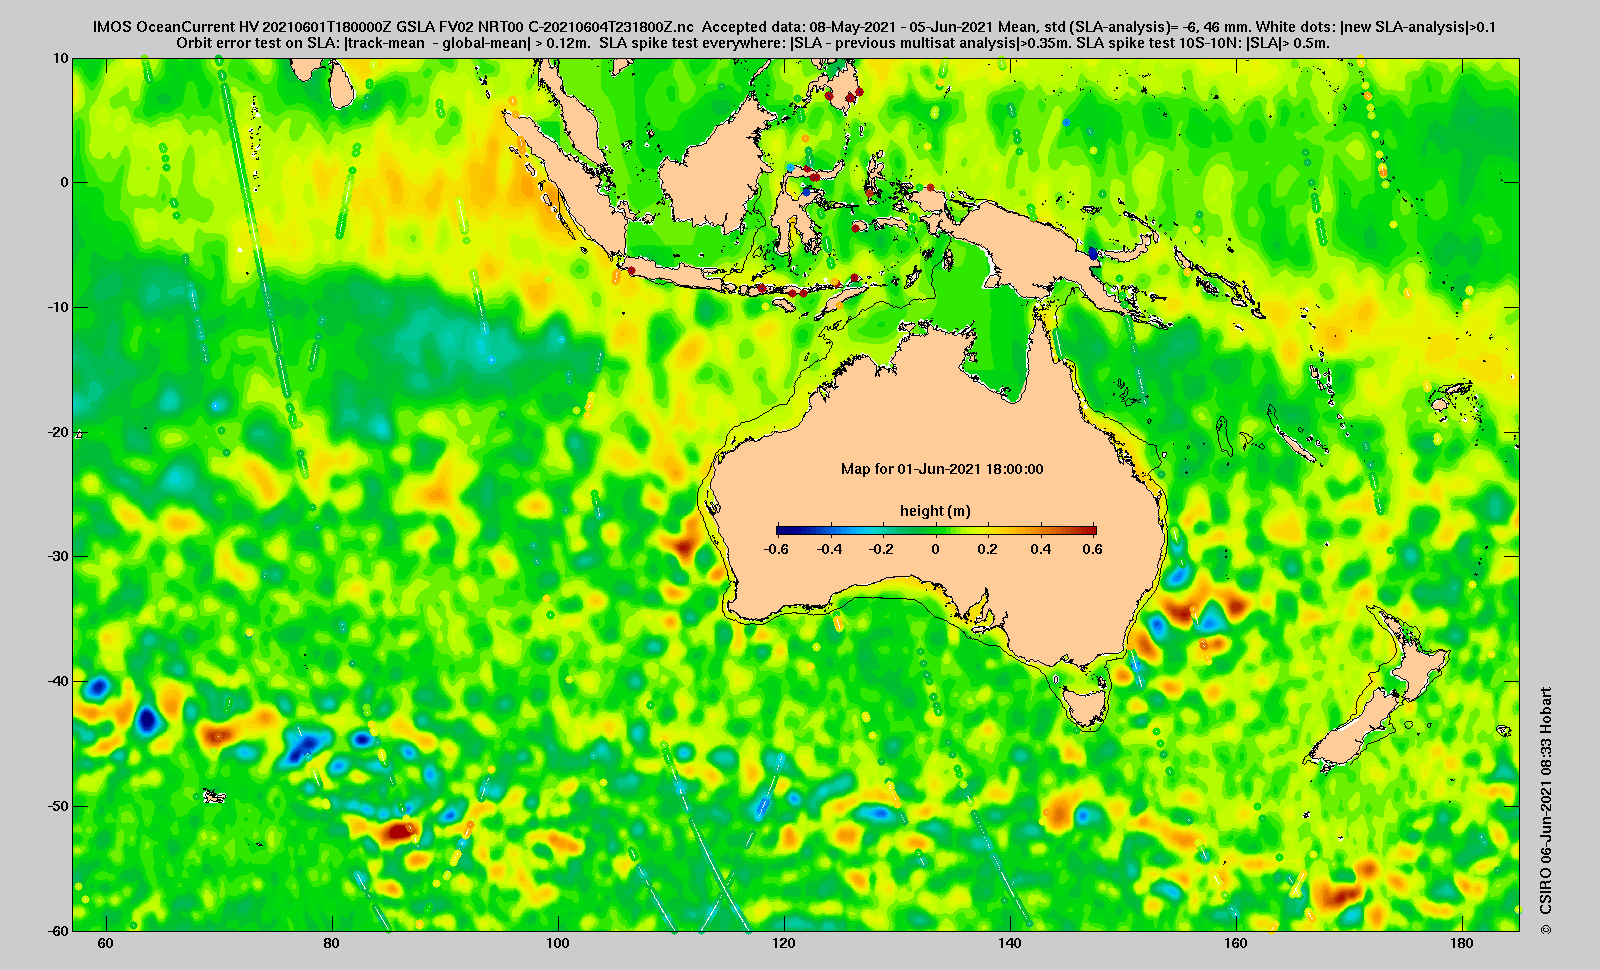The width and height of the screenshot is (1600, 970).
Task: Click the latitude axis label -10
Action: [59, 307]
